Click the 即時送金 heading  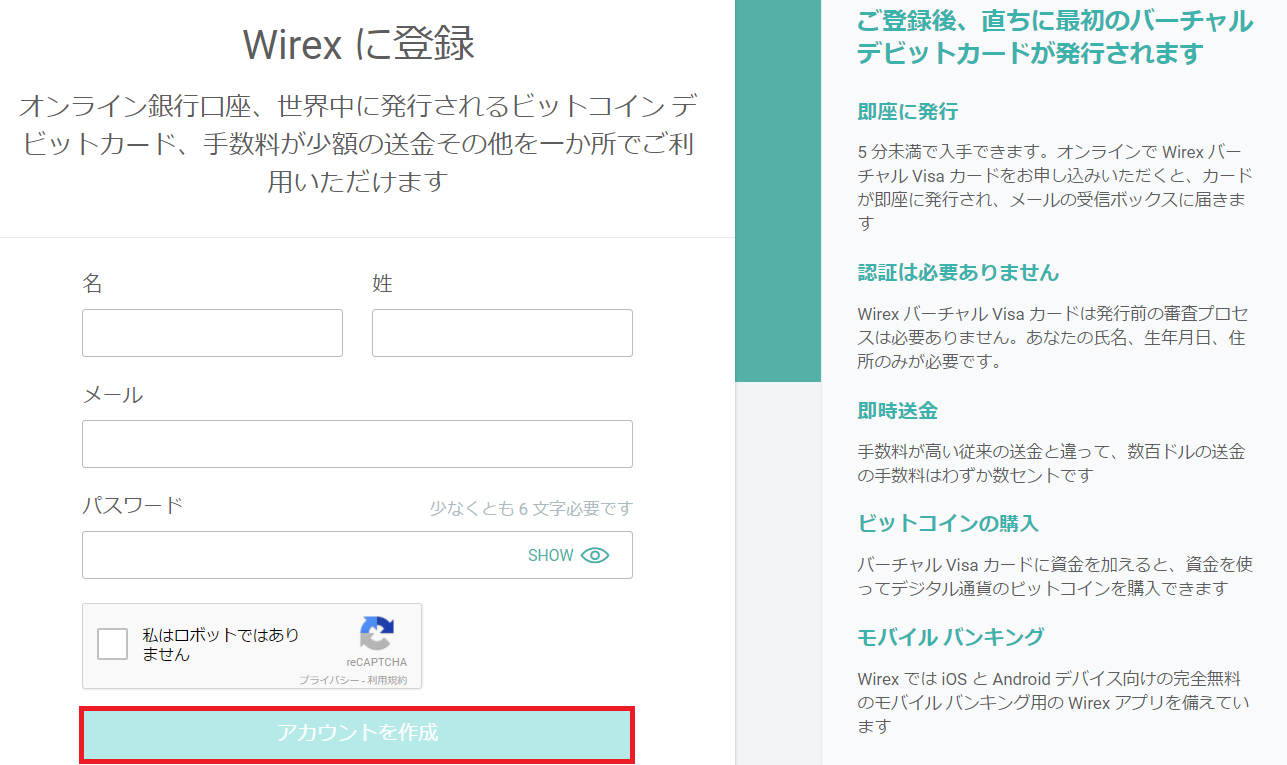click(x=897, y=411)
